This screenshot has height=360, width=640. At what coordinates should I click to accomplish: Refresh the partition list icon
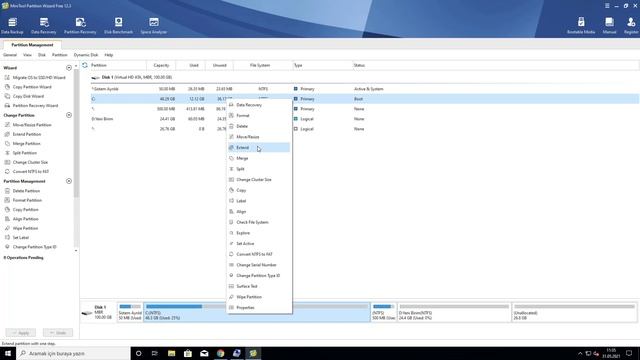85,65
